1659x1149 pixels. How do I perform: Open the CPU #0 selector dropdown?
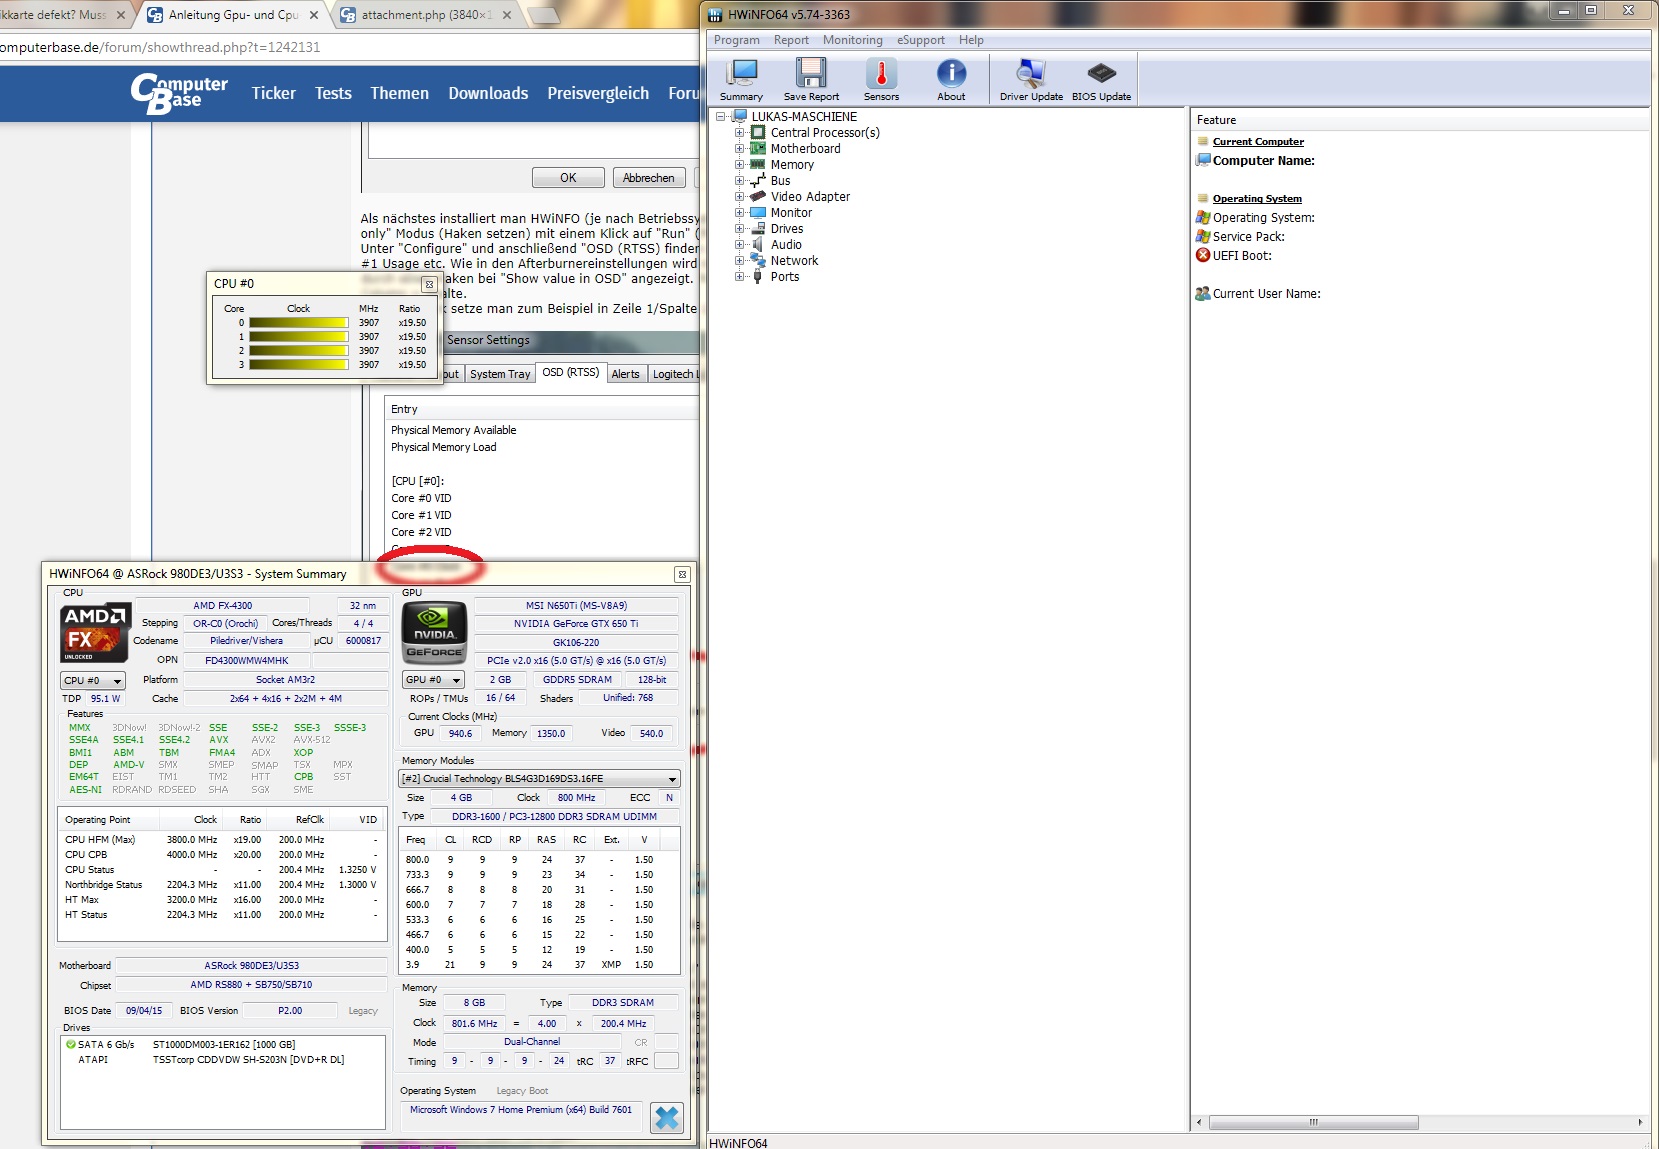click(93, 680)
